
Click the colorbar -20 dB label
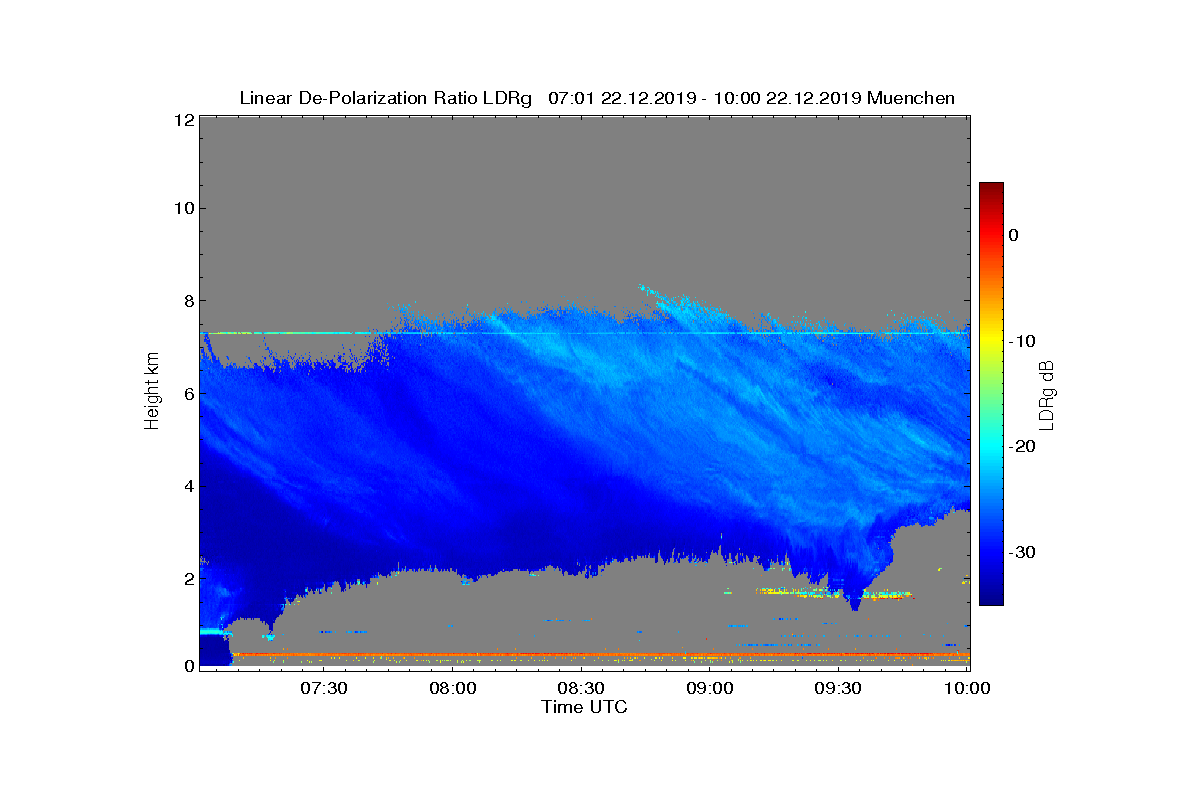click(x=1021, y=447)
